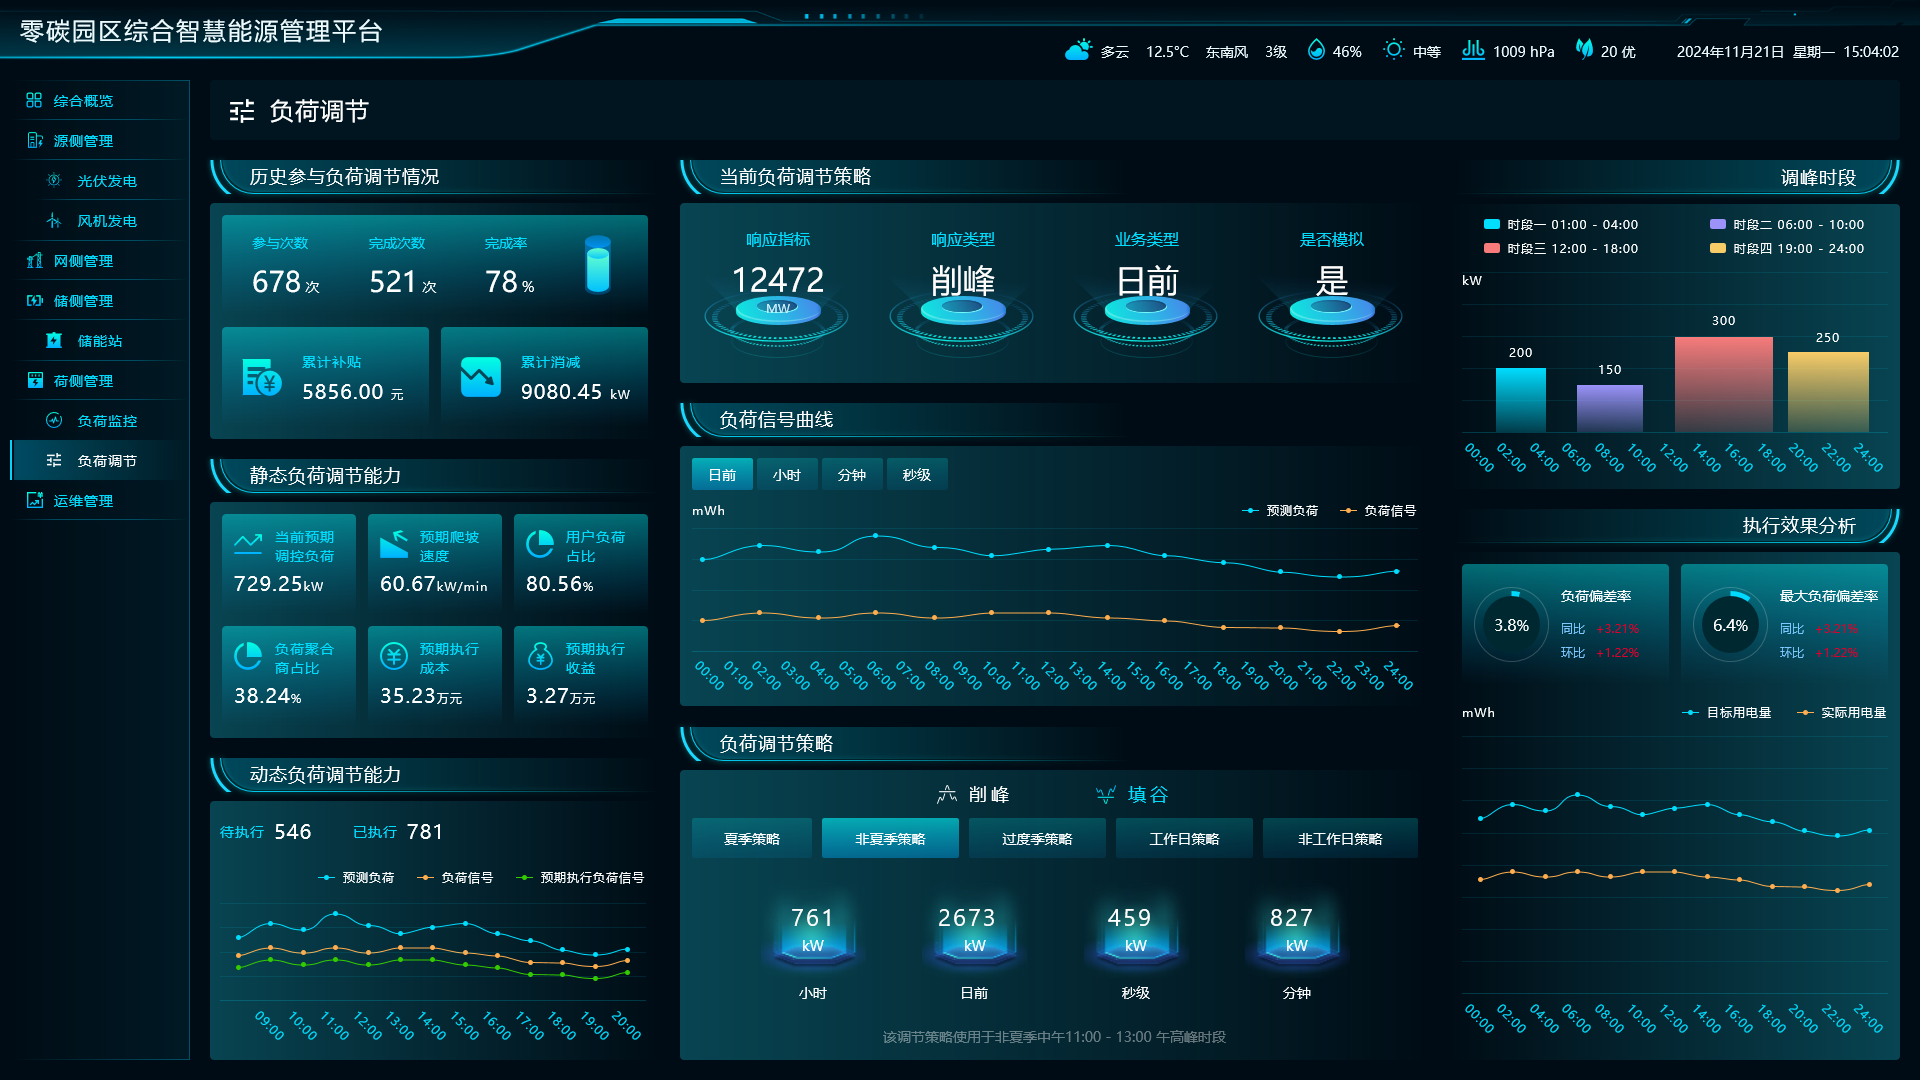1920x1080 pixels.
Task: Toggle 预期执行负荷信号 legend in 动态负荷调节能力 chart
Action: pyautogui.click(x=580, y=878)
